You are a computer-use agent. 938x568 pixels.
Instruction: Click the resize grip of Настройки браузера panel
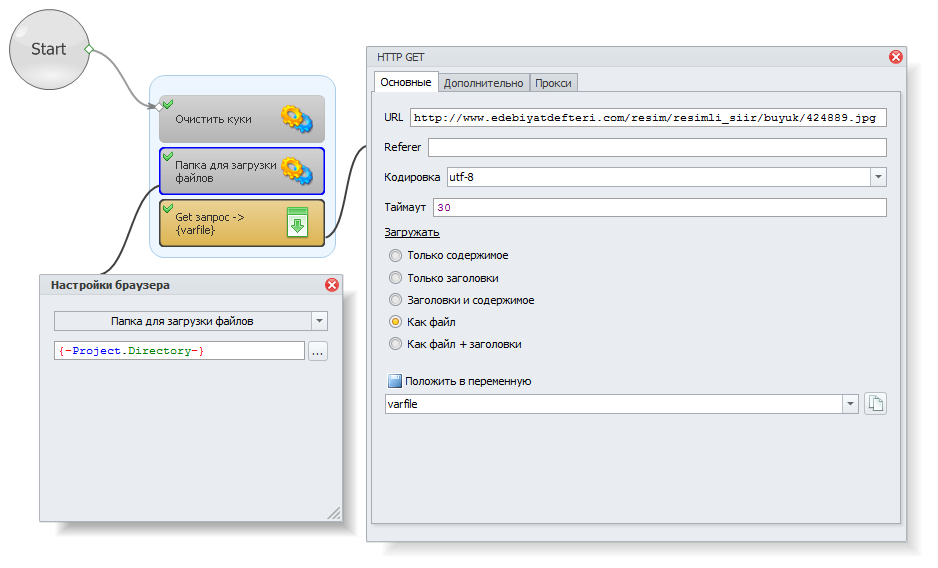[x=334, y=513]
